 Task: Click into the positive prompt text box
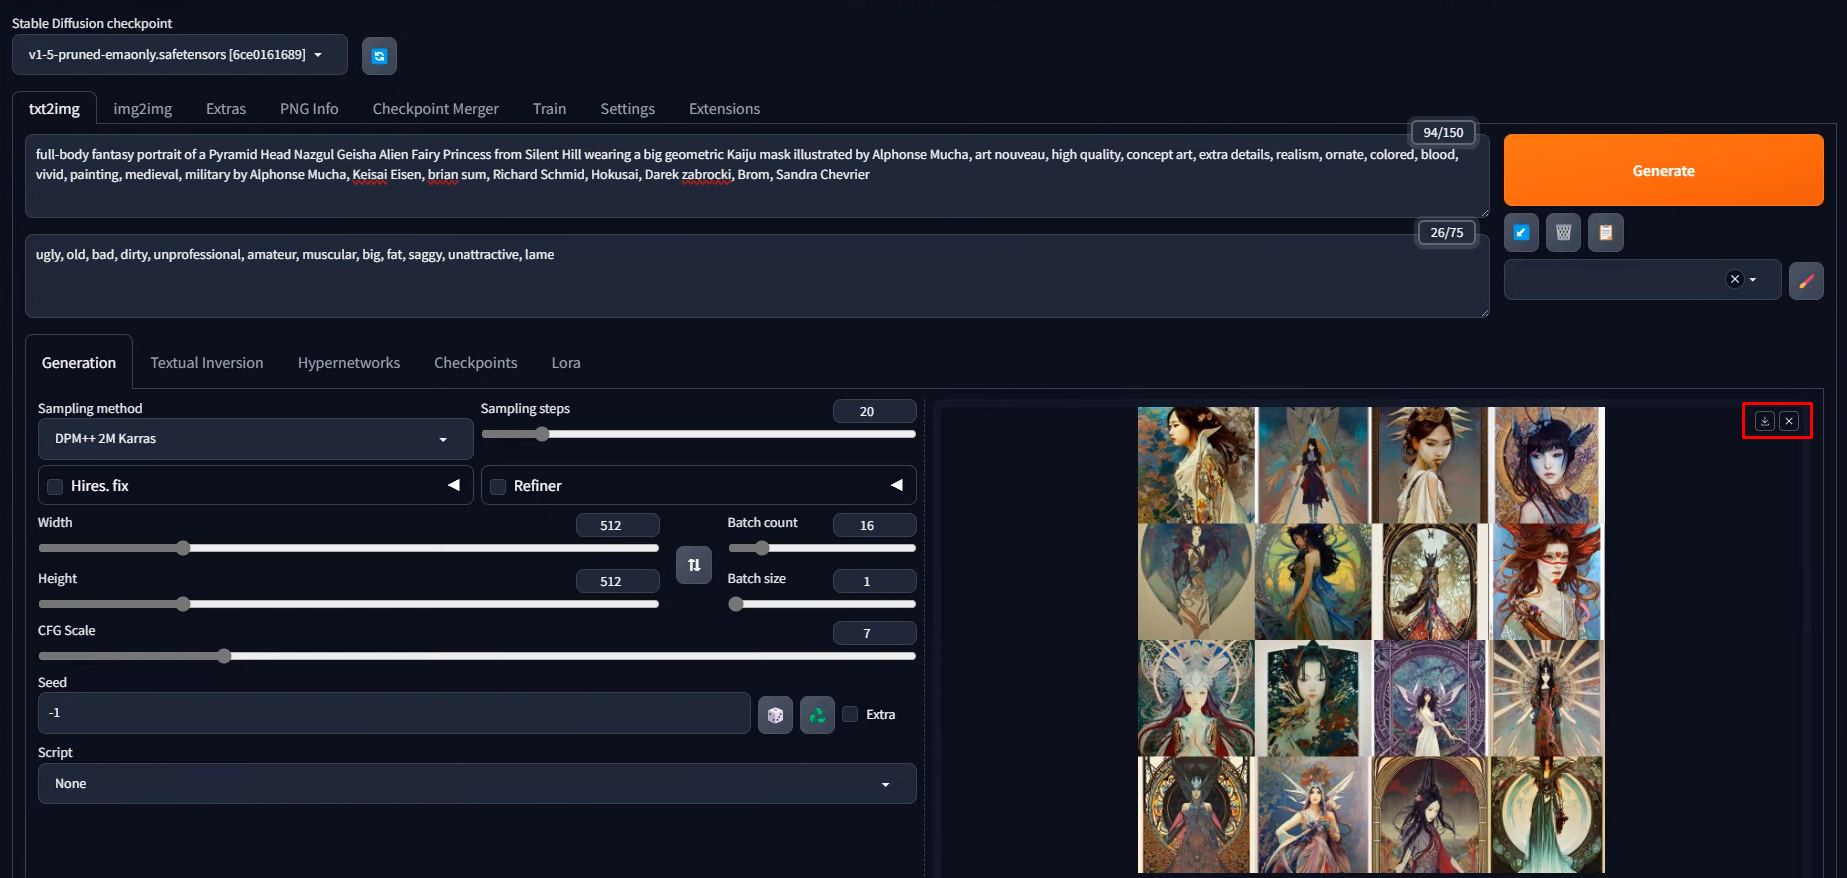pyautogui.click(x=757, y=176)
